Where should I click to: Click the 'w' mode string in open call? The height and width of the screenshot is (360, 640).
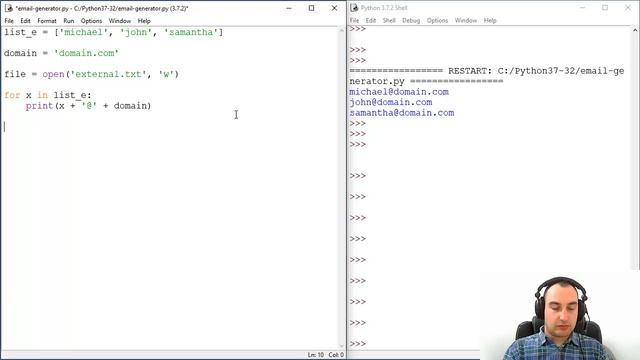click(166, 74)
